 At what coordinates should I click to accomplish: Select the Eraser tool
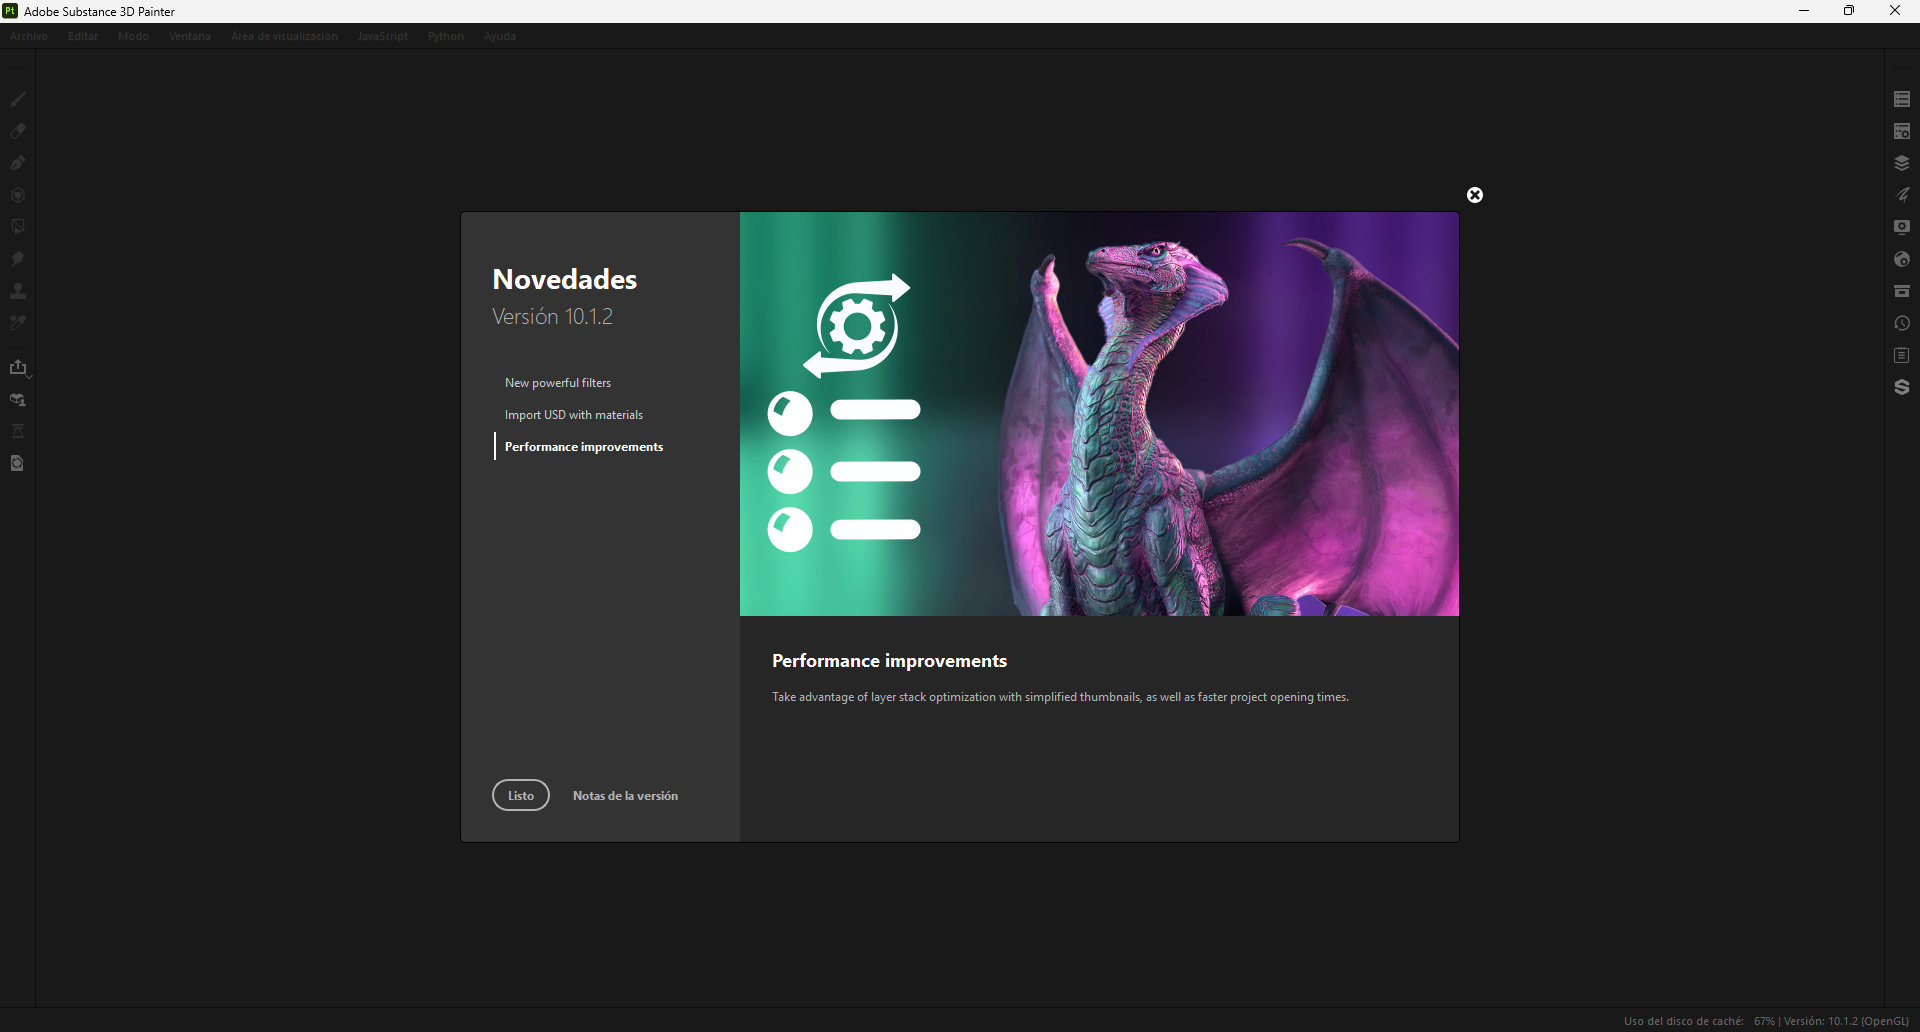18,131
